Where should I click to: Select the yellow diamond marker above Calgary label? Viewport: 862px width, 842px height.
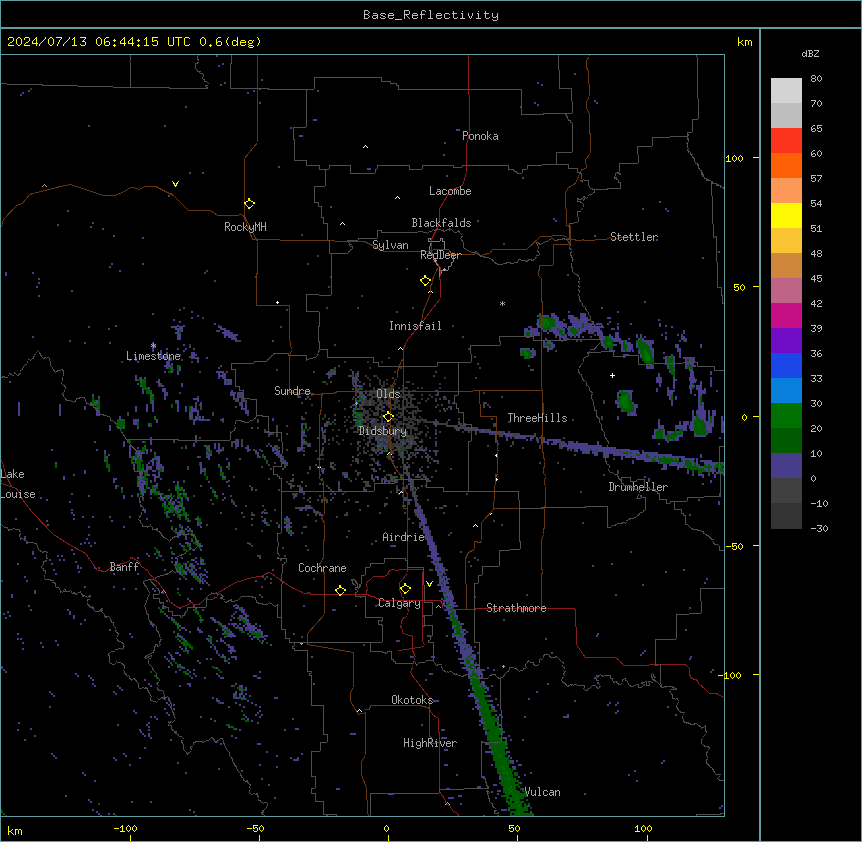tap(405, 589)
